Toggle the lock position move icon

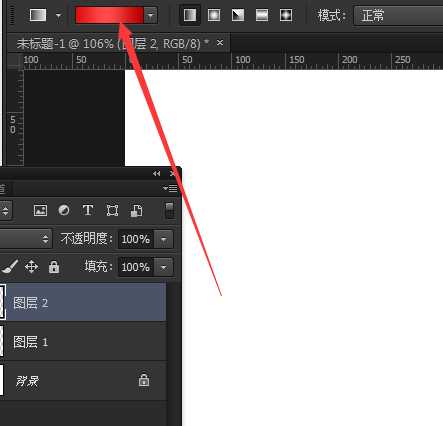[31, 267]
